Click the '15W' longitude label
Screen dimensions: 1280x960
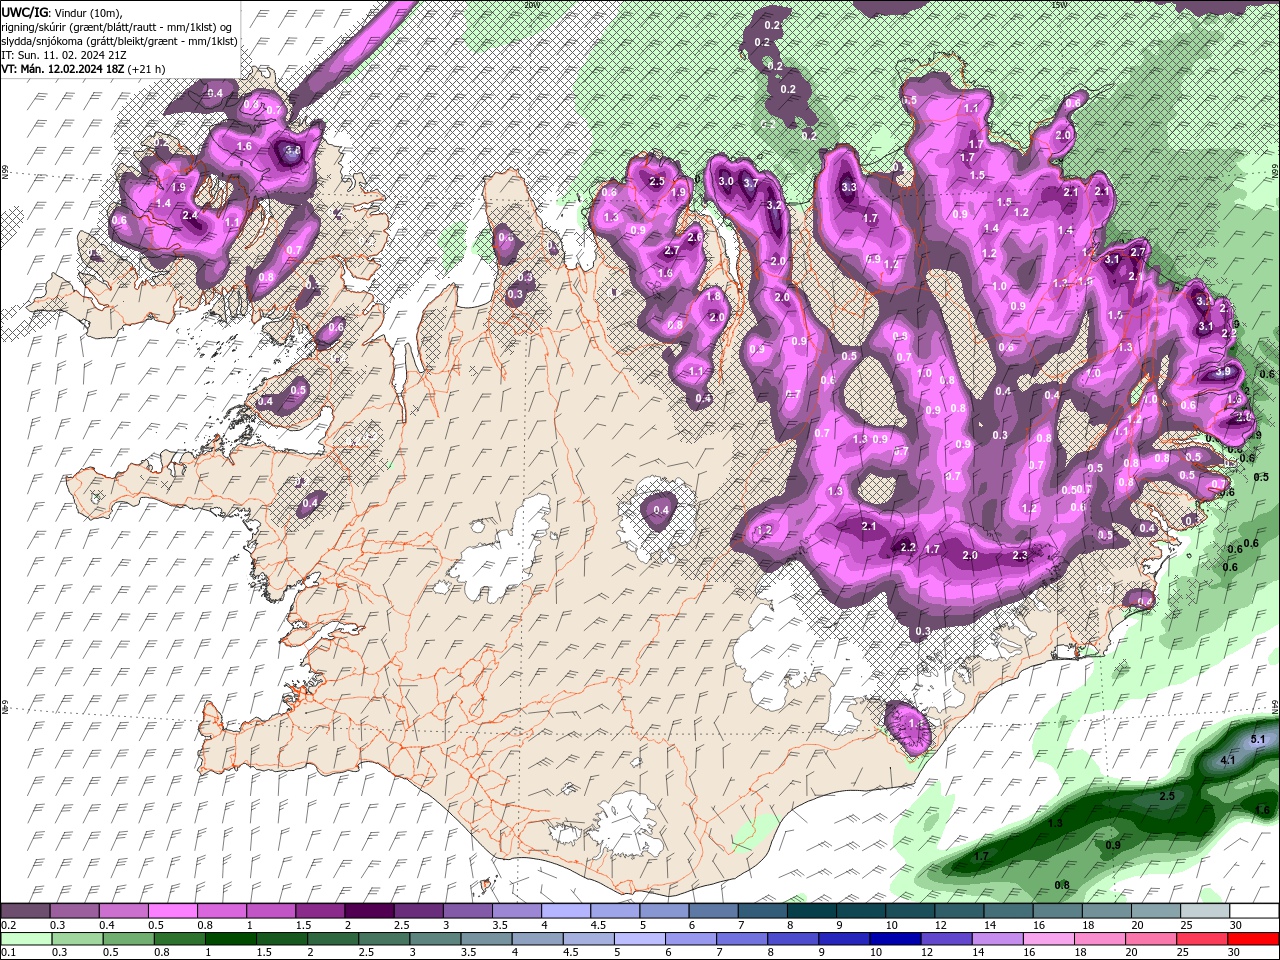(1060, 4)
